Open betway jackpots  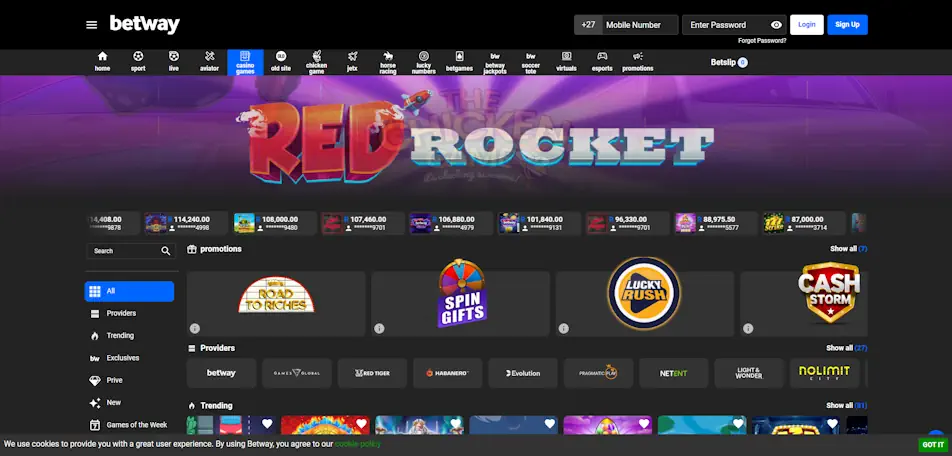(495, 62)
